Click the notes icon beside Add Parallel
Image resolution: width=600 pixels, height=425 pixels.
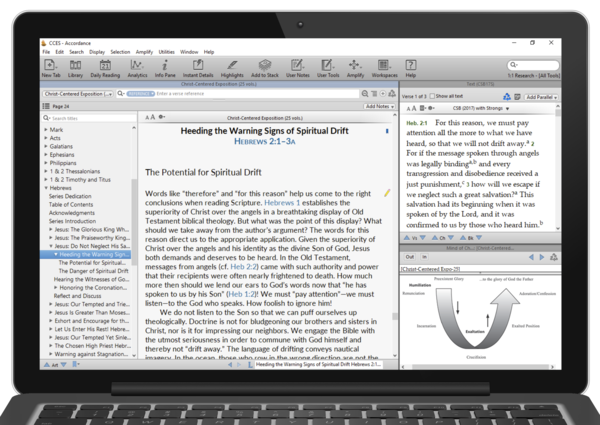click(x=517, y=97)
